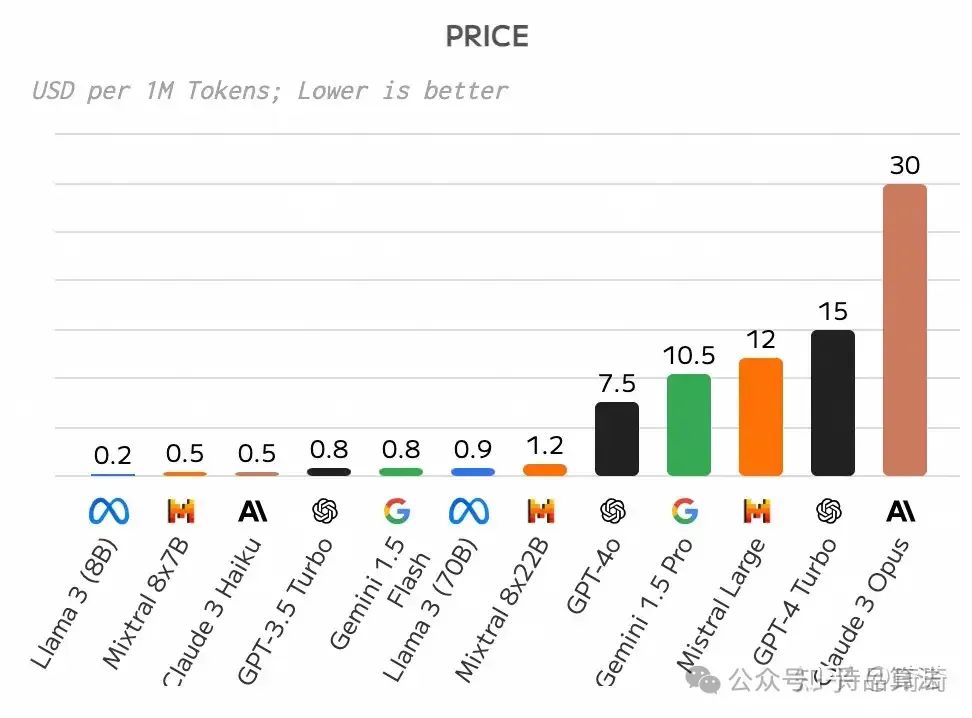Viewport: 972px width, 718px height.
Task: Click the Google logo for Gemini 1.5 Flash
Action: [397, 512]
